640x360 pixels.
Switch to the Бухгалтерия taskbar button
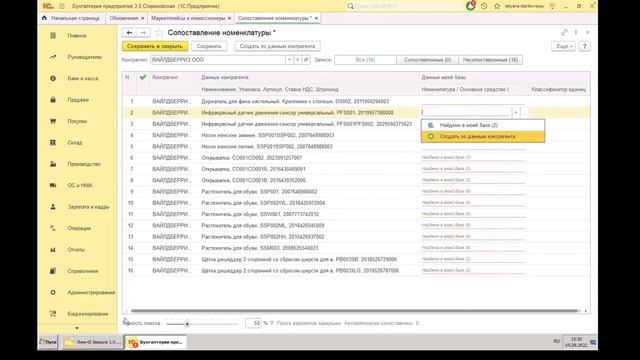tap(156, 342)
